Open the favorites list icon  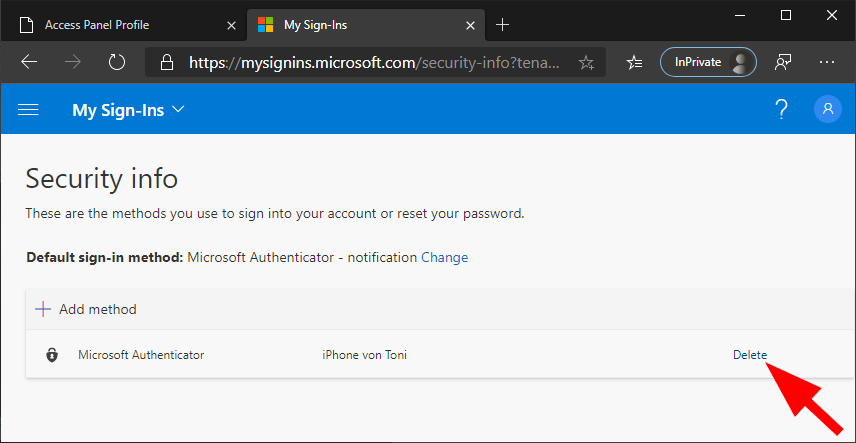[634, 62]
